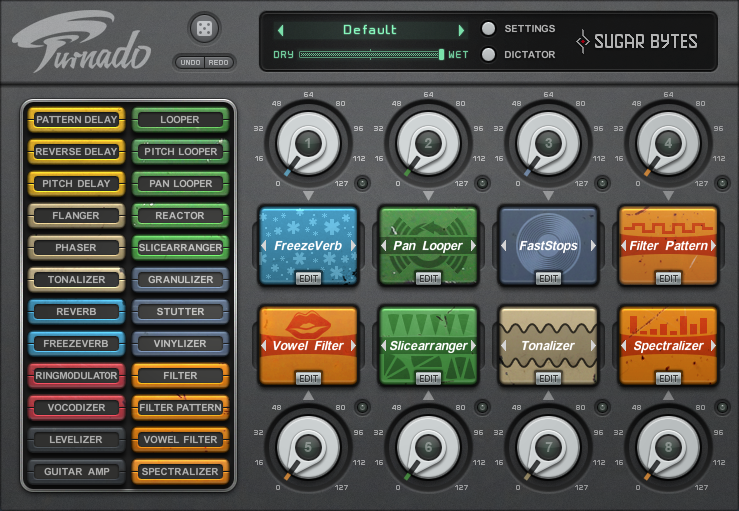Choose Granulizer from the effects list
The height and width of the screenshot is (511, 739).
180,279
